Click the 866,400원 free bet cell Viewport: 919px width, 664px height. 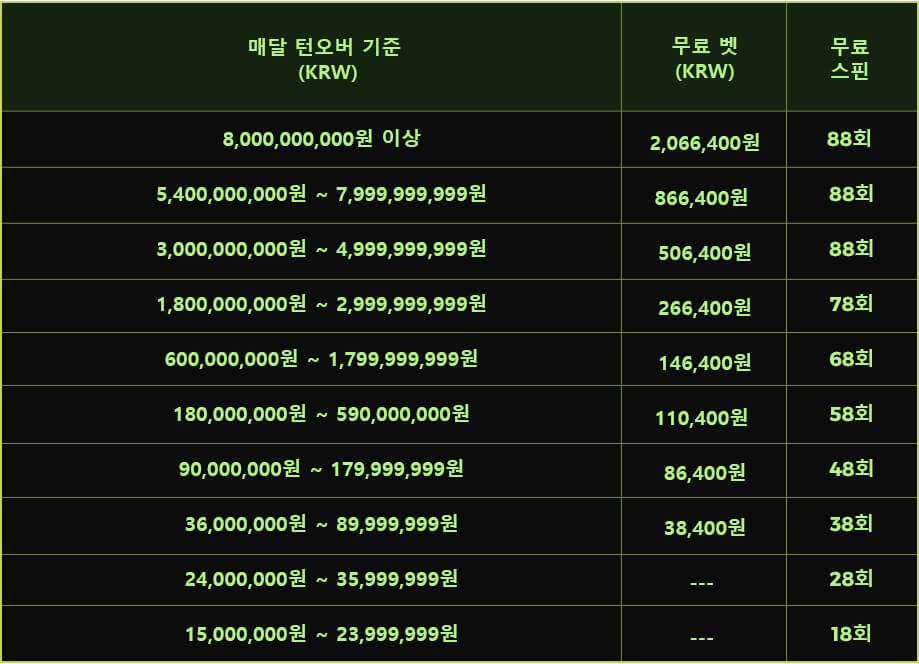coord(701,198)
